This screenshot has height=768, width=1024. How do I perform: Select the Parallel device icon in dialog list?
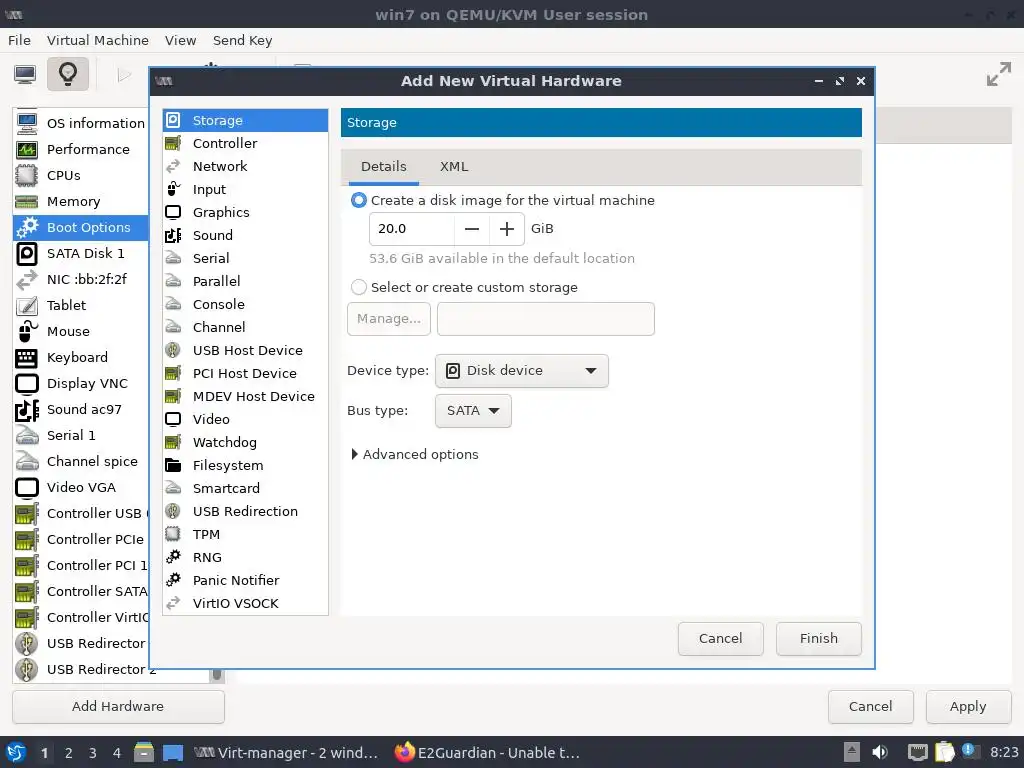[173, 281]
